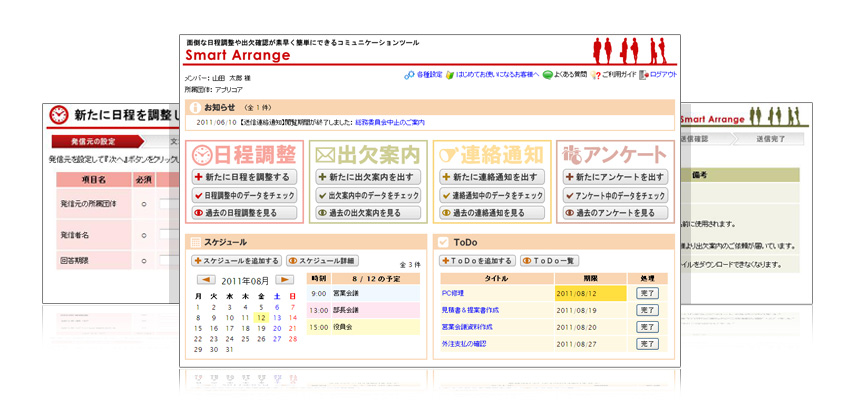Click 新たに連絡通知を出す button
The width and height of the screenshot is (860, 400).
click(492, 177)
